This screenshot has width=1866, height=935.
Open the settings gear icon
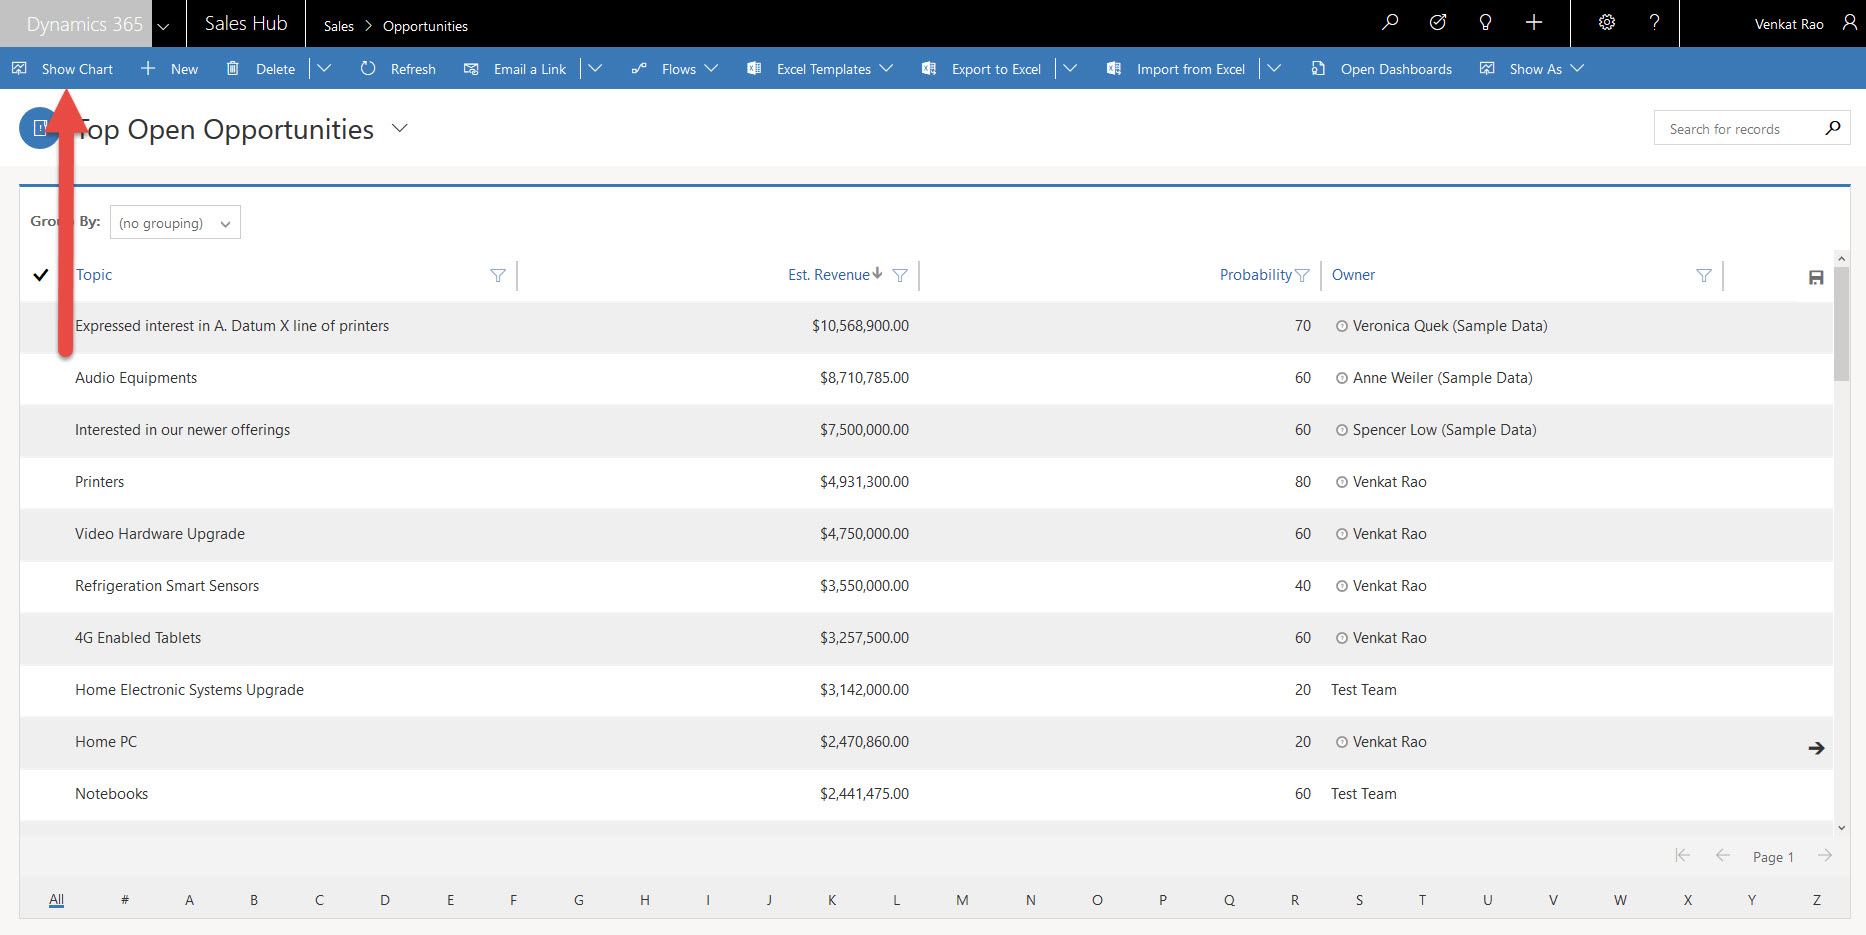tap(1606, 22)
